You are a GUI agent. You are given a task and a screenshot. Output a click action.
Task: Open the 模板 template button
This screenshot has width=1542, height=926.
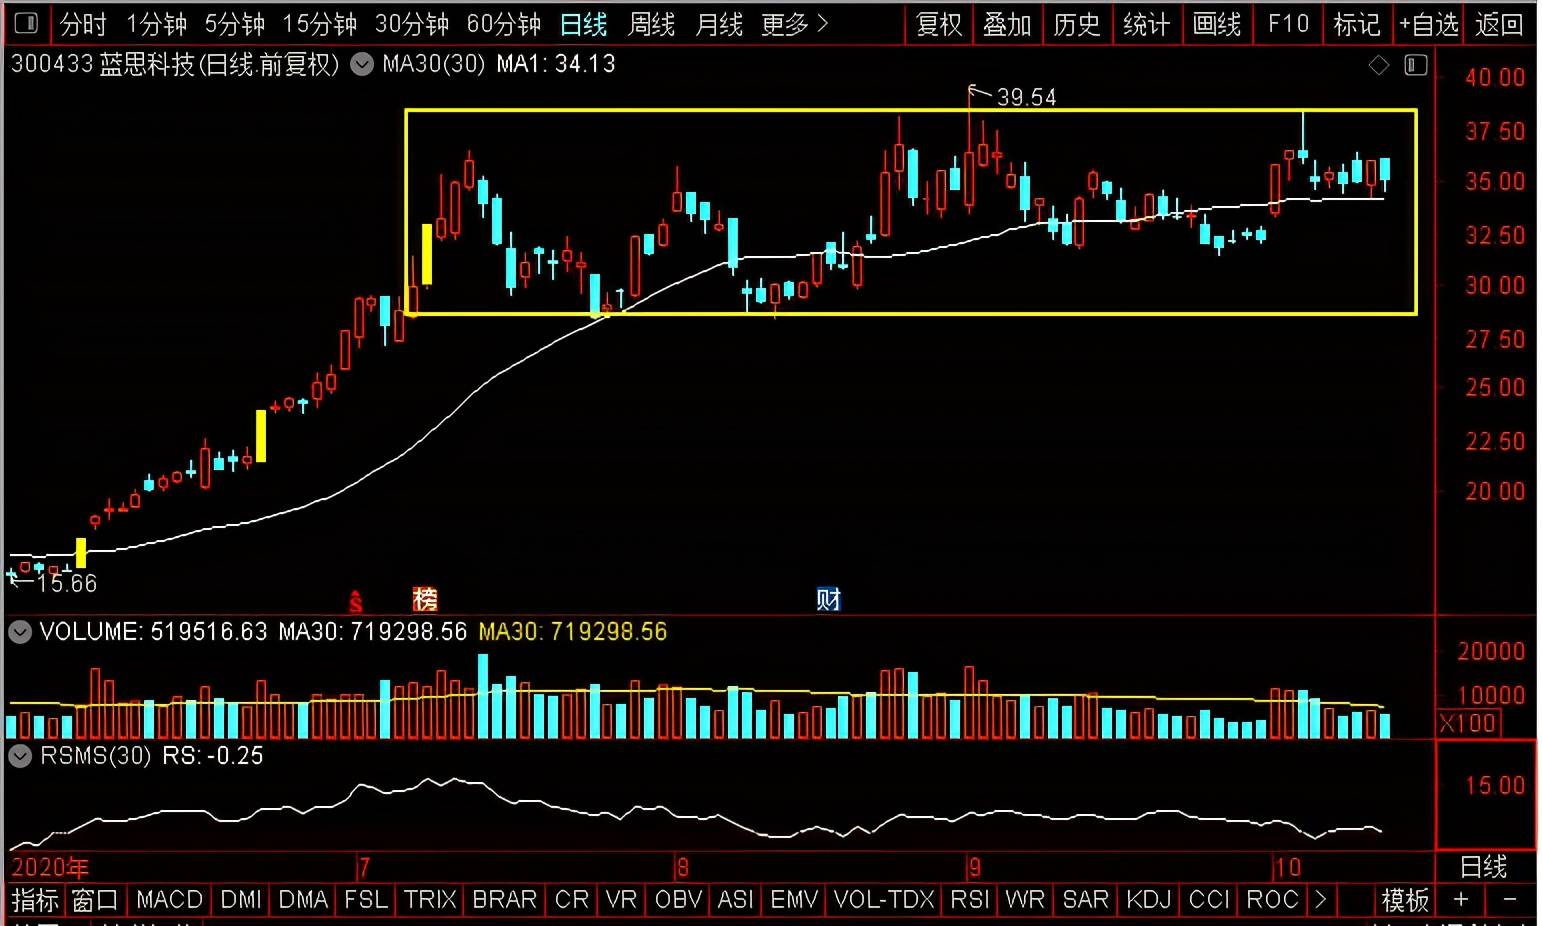[x=1406, y=900]
